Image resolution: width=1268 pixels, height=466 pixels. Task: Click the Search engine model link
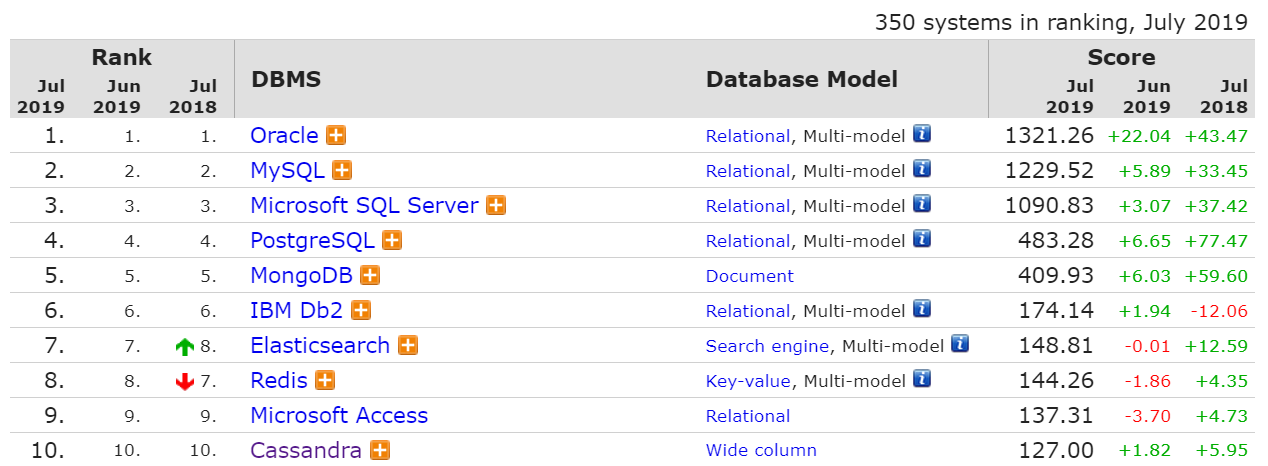point(767,346)
